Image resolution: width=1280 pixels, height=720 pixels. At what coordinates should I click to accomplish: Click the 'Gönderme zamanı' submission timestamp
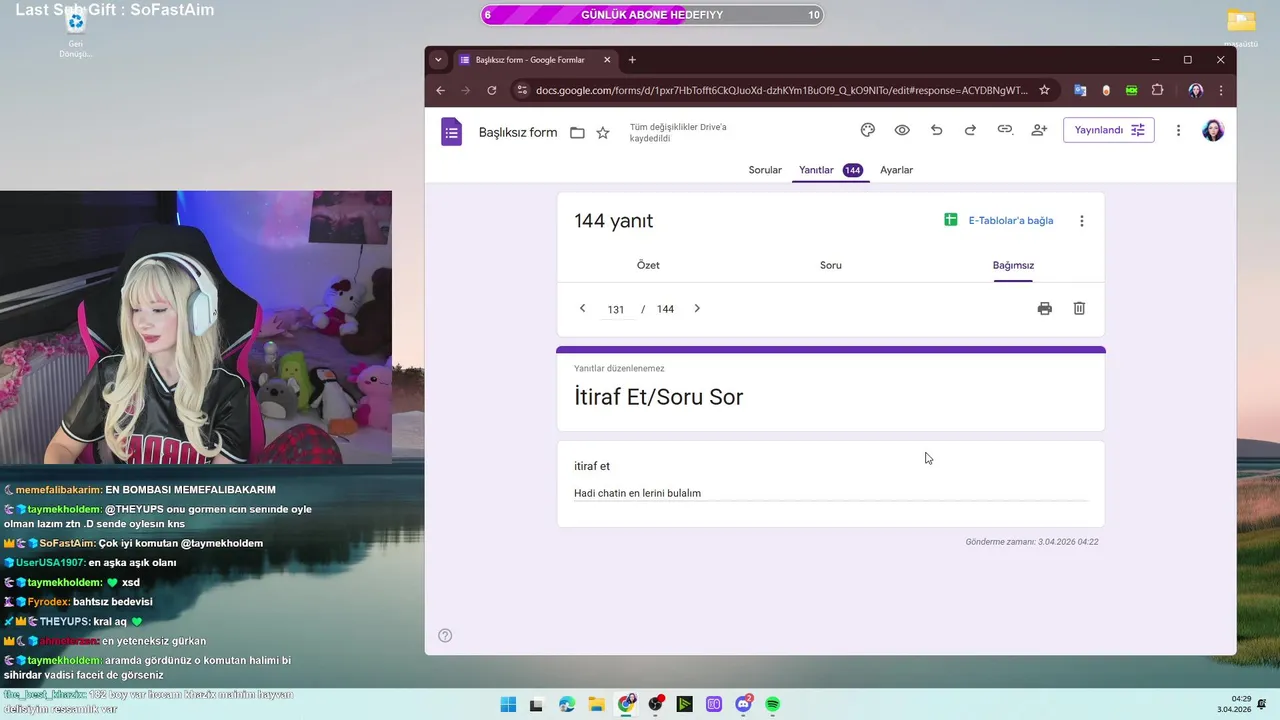tap(1032, 542)
